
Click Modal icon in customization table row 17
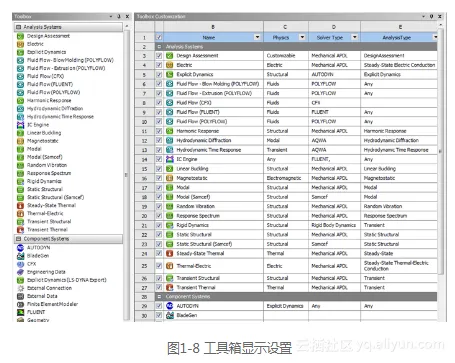[170, 188]
